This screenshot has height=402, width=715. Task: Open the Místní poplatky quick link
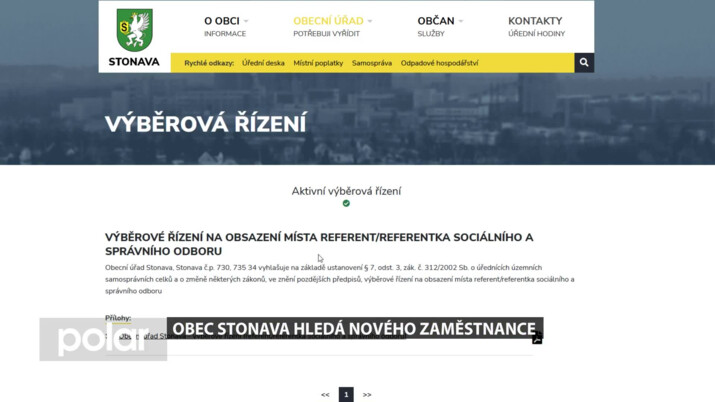coord(318,63)
